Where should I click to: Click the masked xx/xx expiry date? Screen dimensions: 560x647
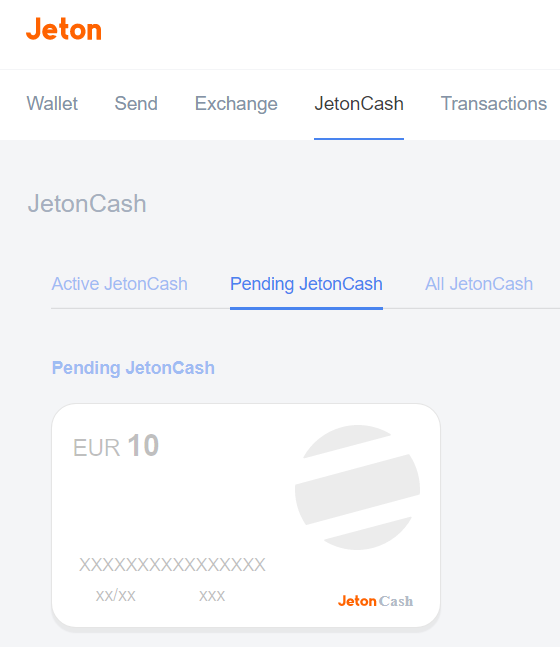(116, 595)
